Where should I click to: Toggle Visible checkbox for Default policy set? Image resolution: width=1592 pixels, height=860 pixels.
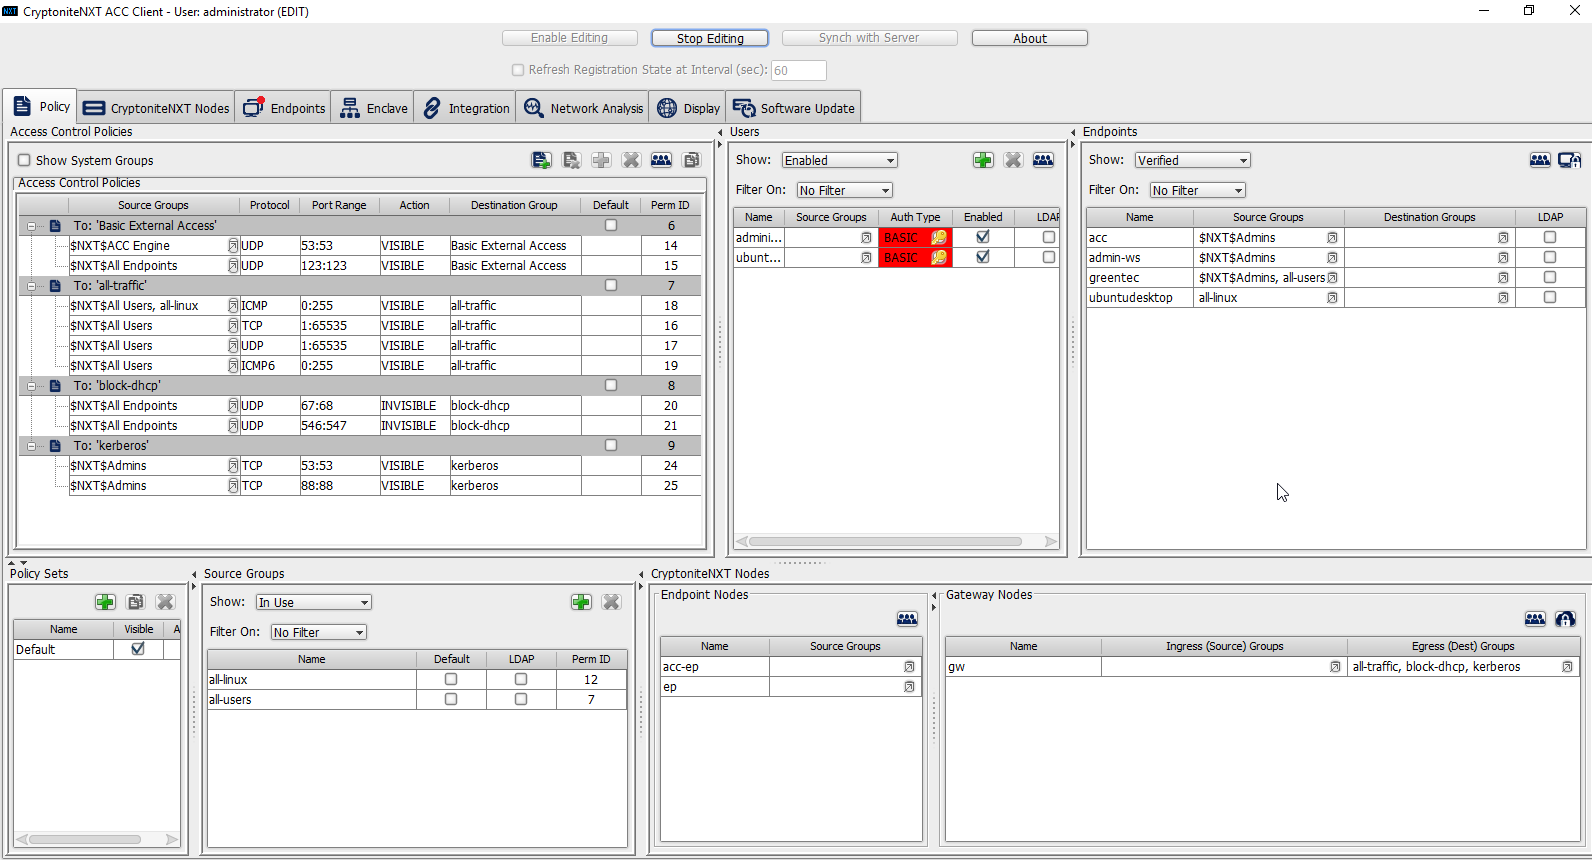(x=138, y=649)
